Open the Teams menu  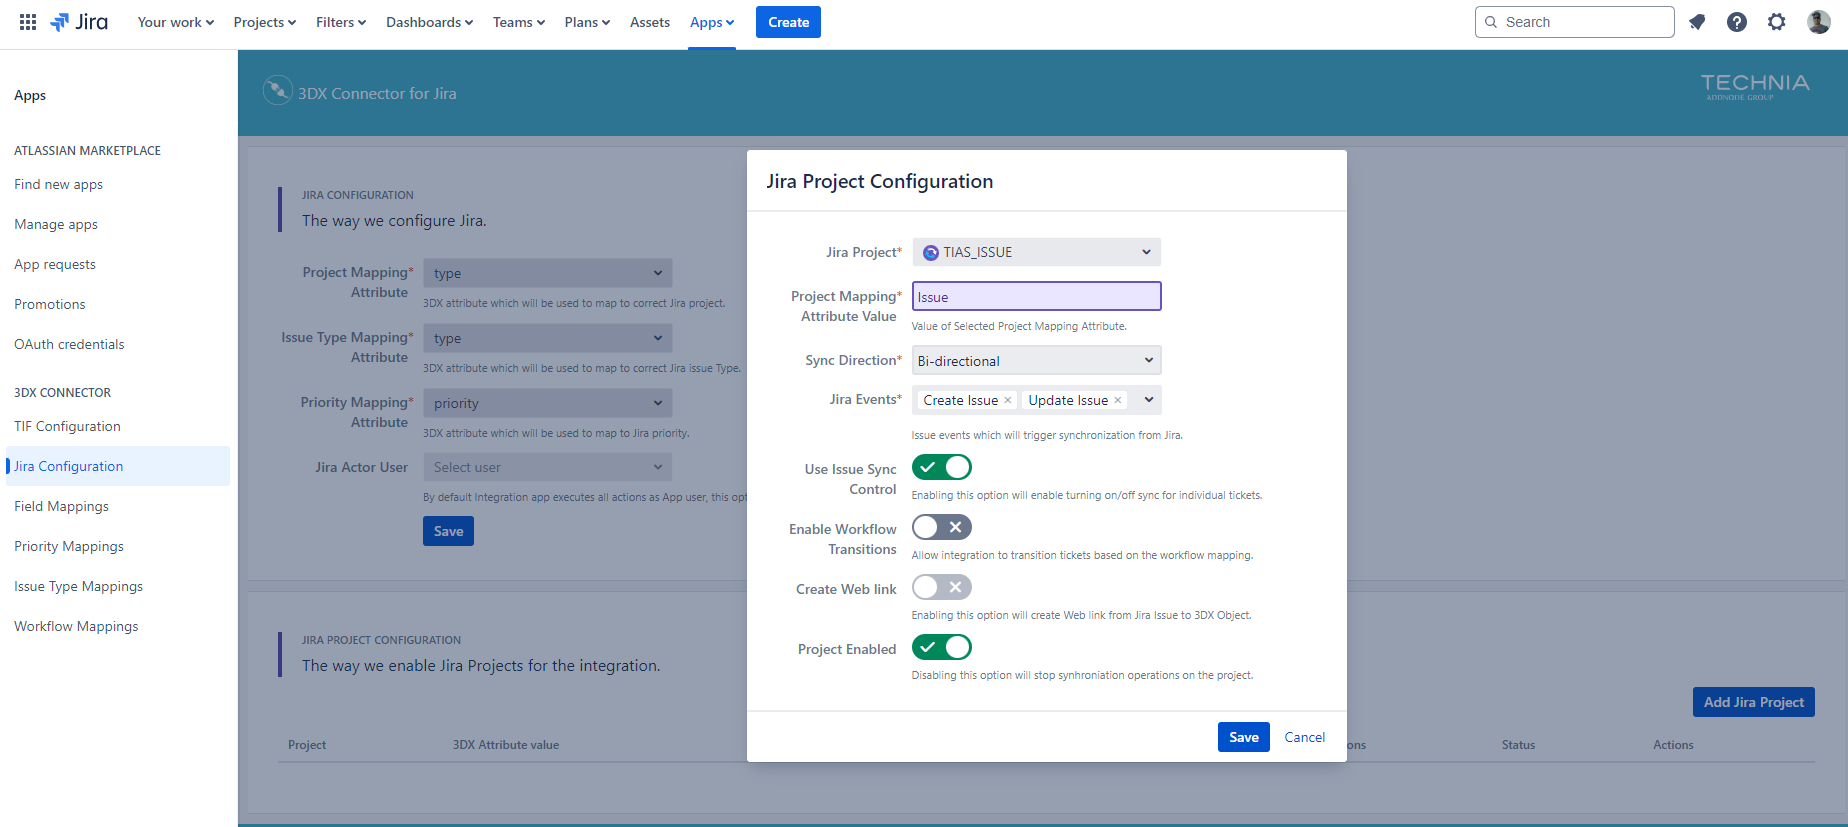point(519,22)
